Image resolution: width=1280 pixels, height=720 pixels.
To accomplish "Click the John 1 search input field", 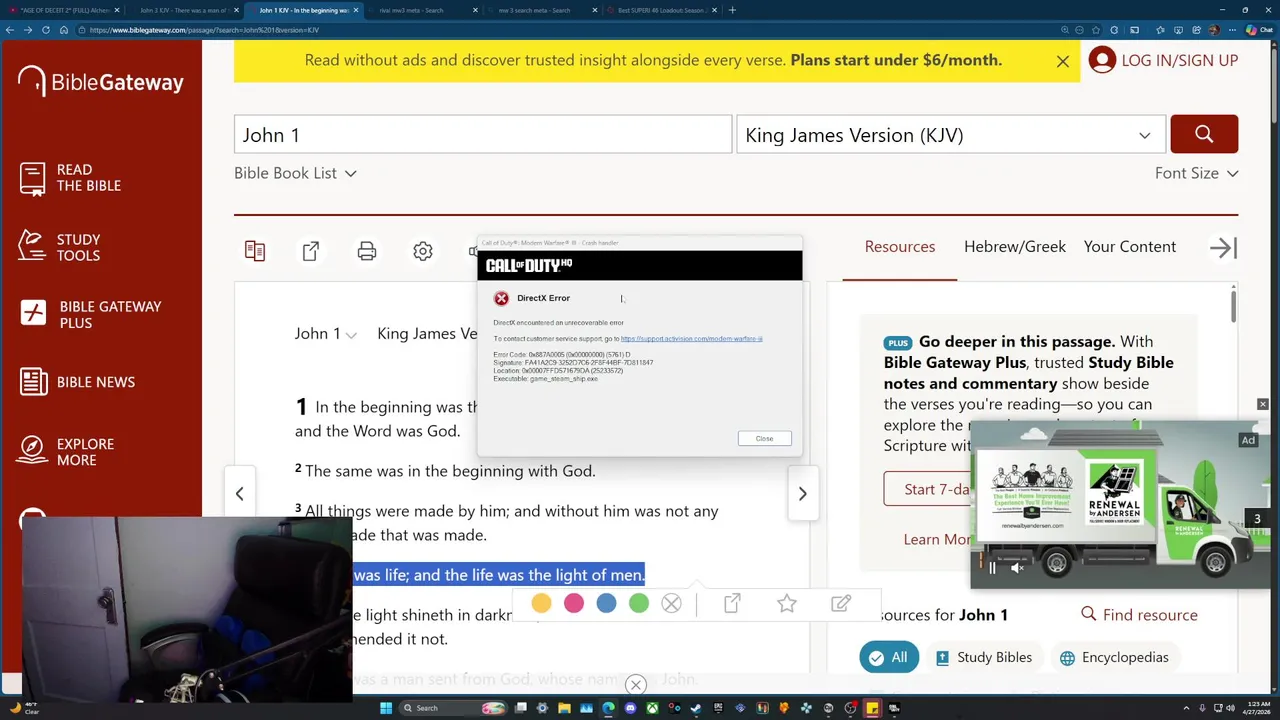I will tap(483, 134).
